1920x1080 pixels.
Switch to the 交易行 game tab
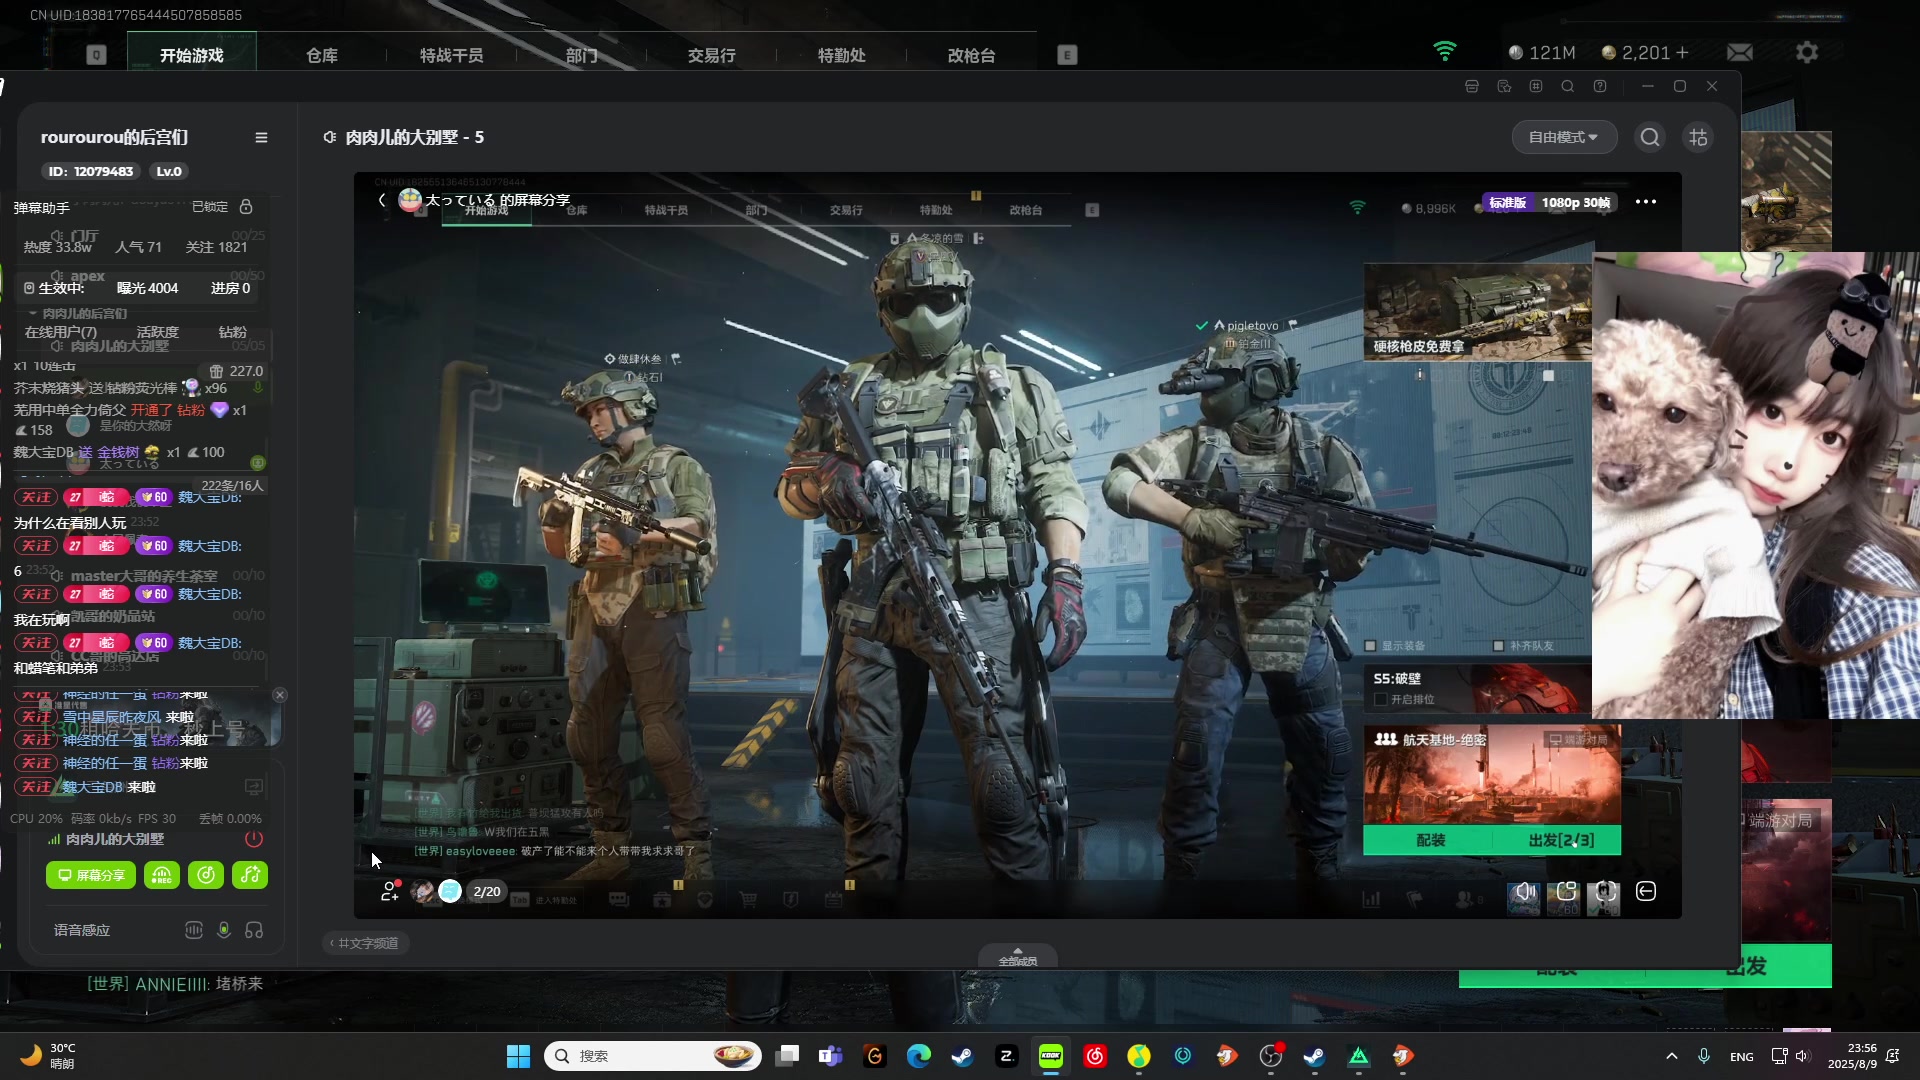[x=712, y=55]
